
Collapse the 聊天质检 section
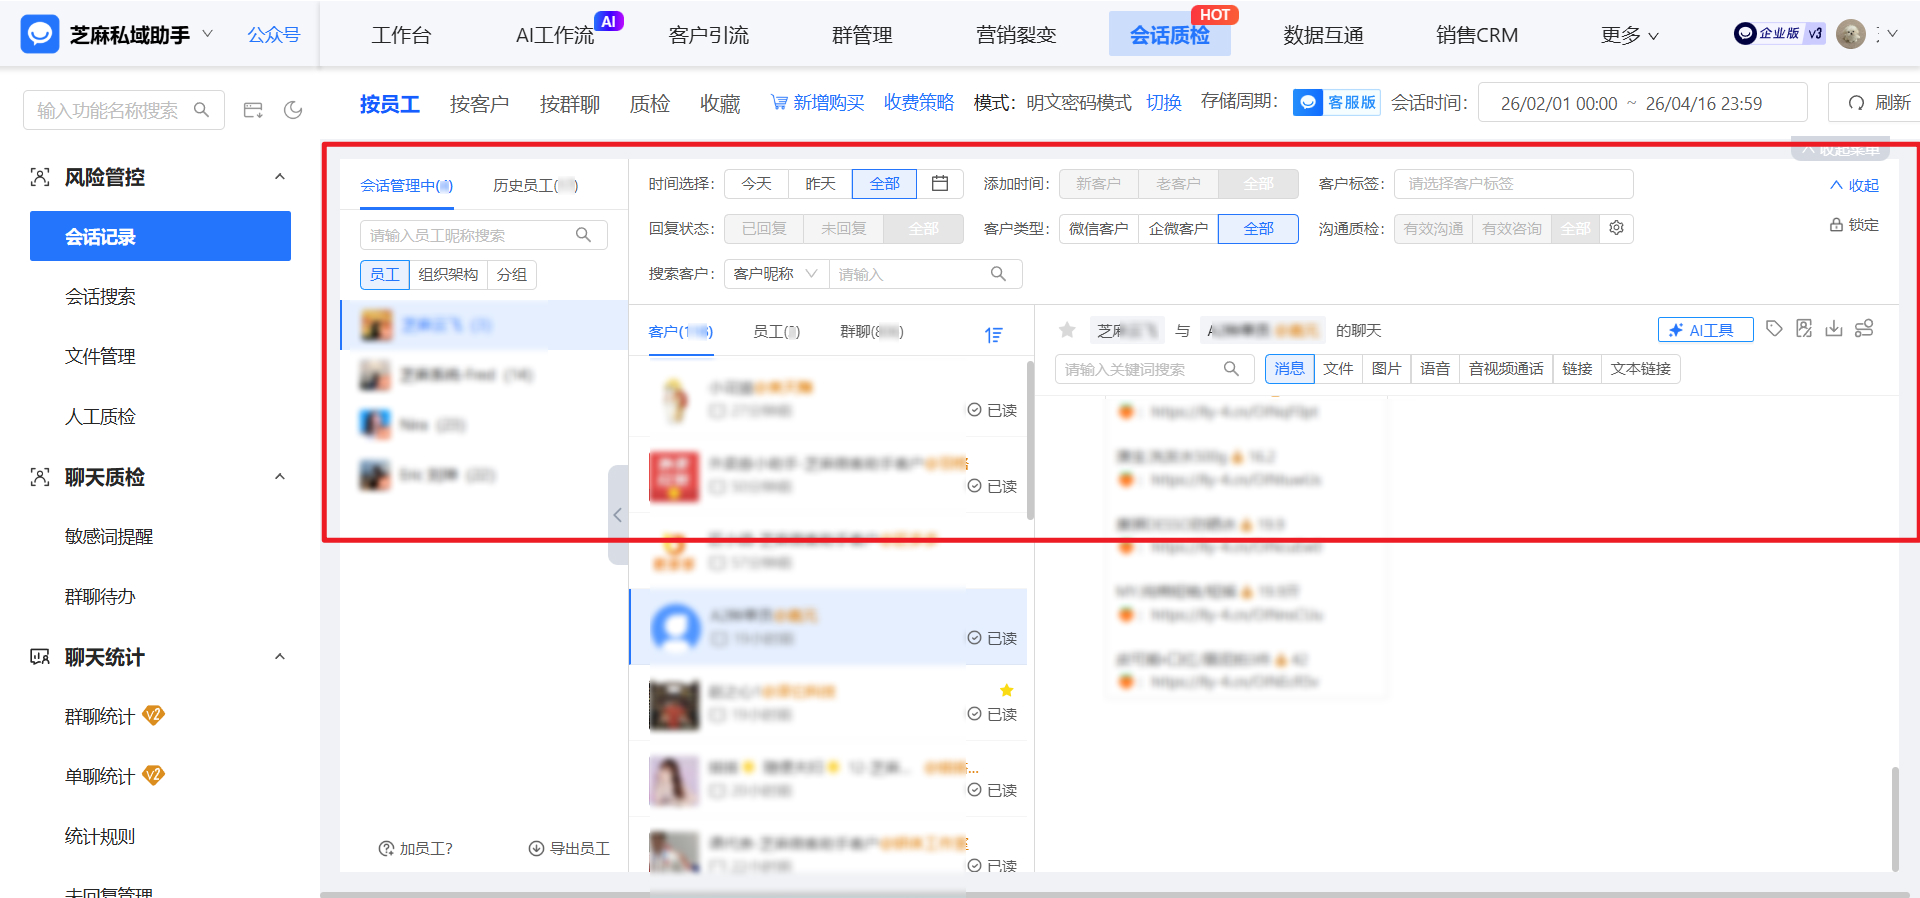pos(280,477)
